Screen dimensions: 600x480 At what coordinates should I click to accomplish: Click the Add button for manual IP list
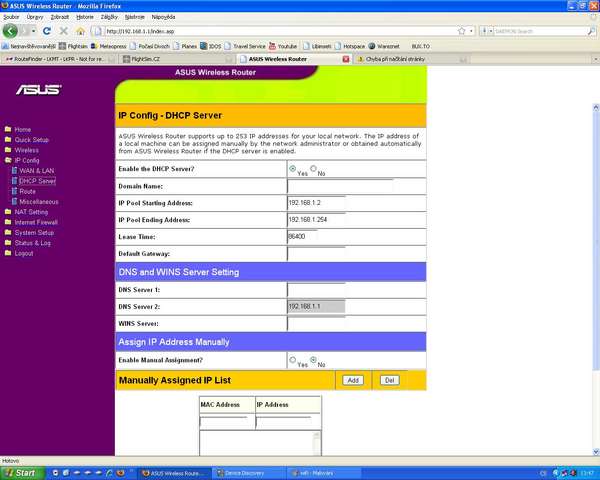pyautogui.click(x=353, y=380)
